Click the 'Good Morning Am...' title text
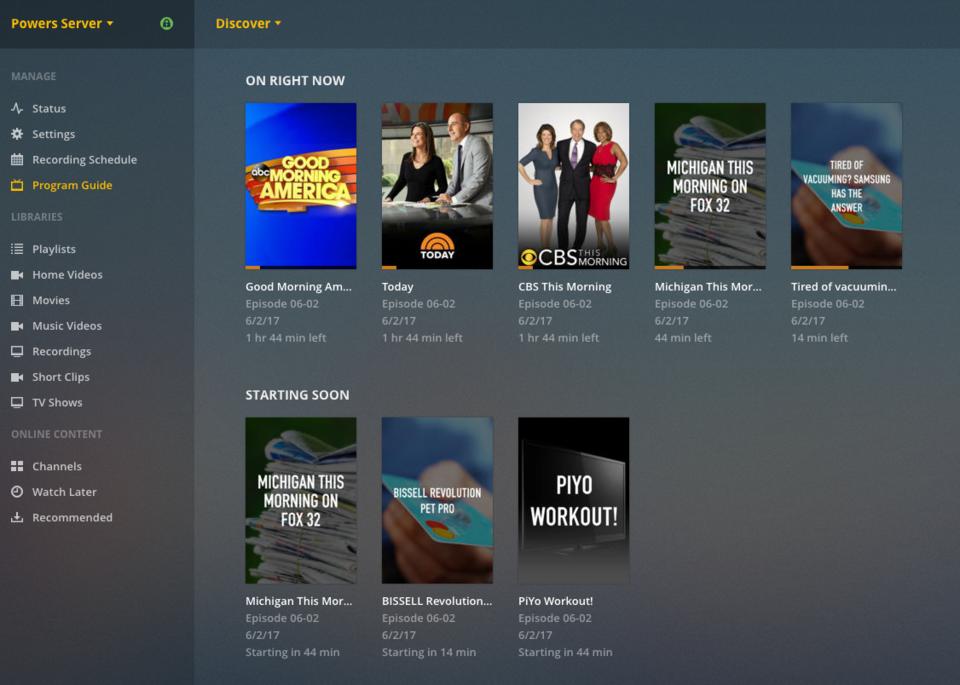 pyautogui.click(x=299, y=286)
